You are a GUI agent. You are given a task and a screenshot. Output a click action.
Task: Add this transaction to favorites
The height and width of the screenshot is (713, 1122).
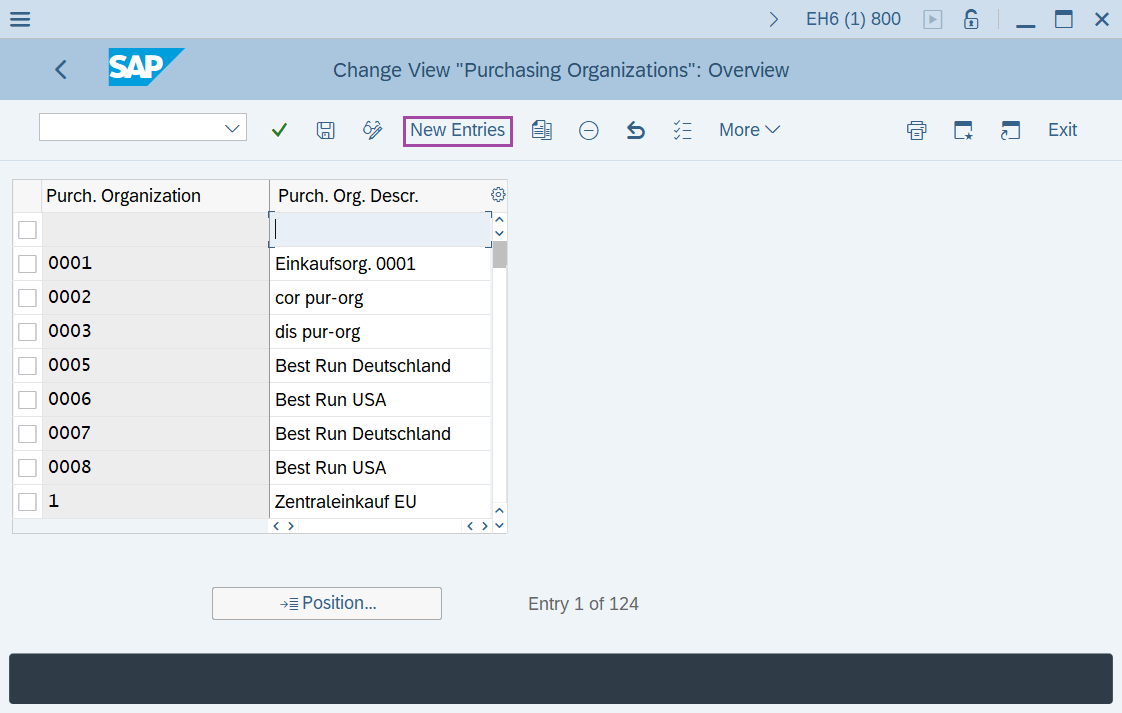point(962,130)
